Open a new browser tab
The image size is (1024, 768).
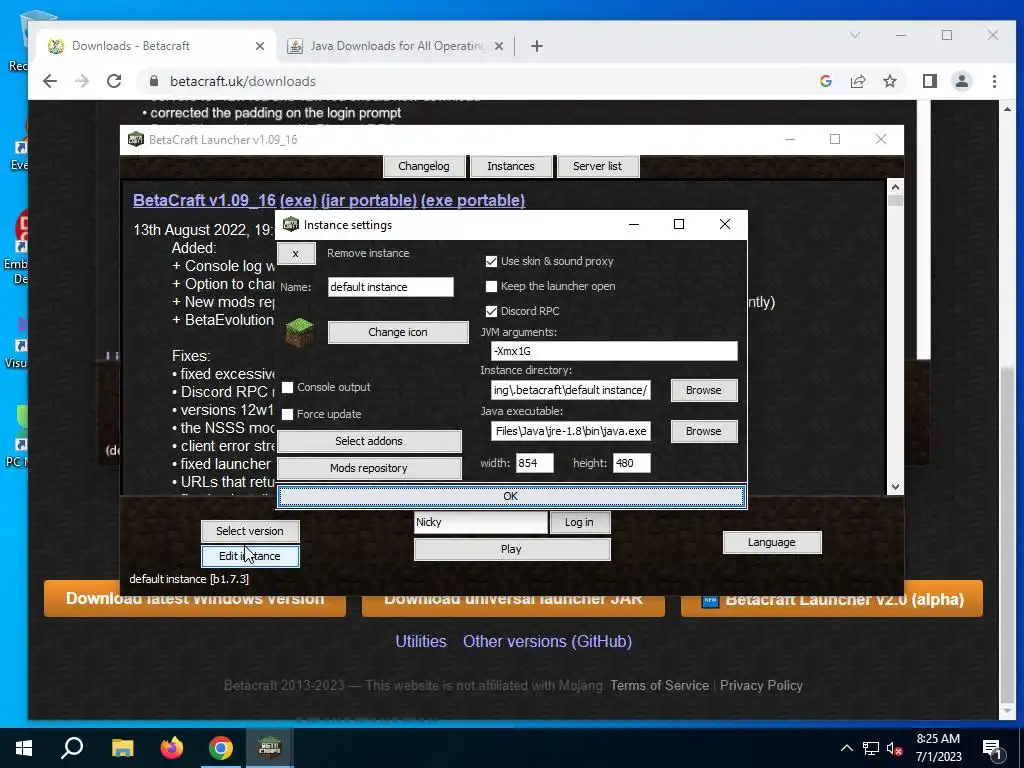point(537,46)
